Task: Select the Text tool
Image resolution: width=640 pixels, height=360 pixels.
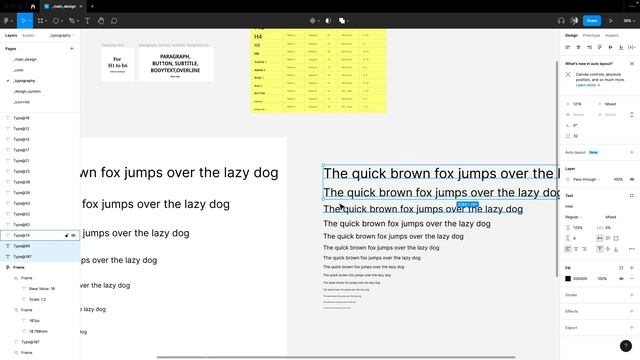Action: pos(87,20)
